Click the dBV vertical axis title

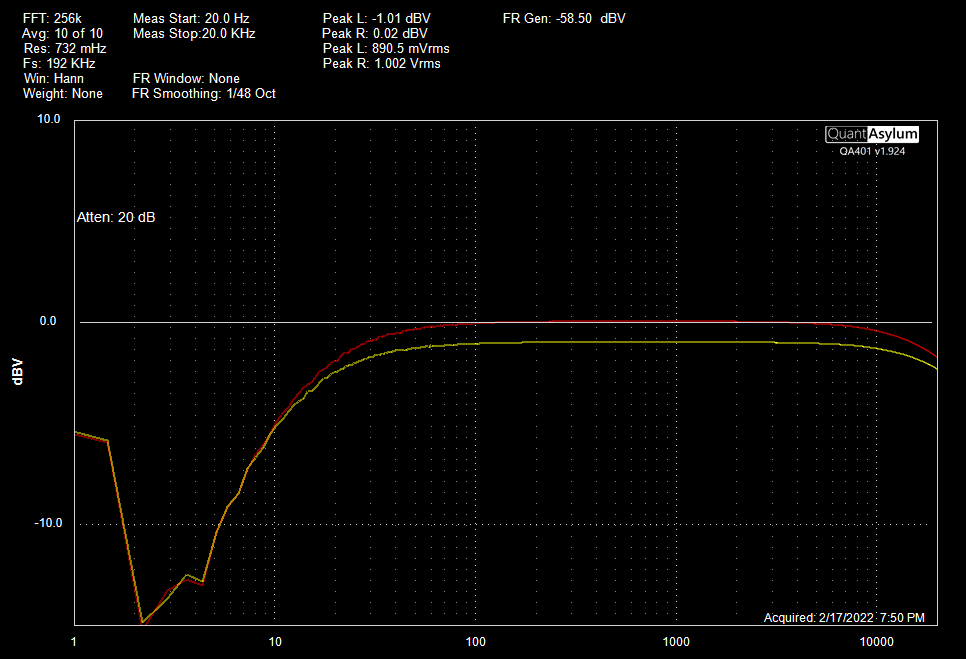click(17, 372)
